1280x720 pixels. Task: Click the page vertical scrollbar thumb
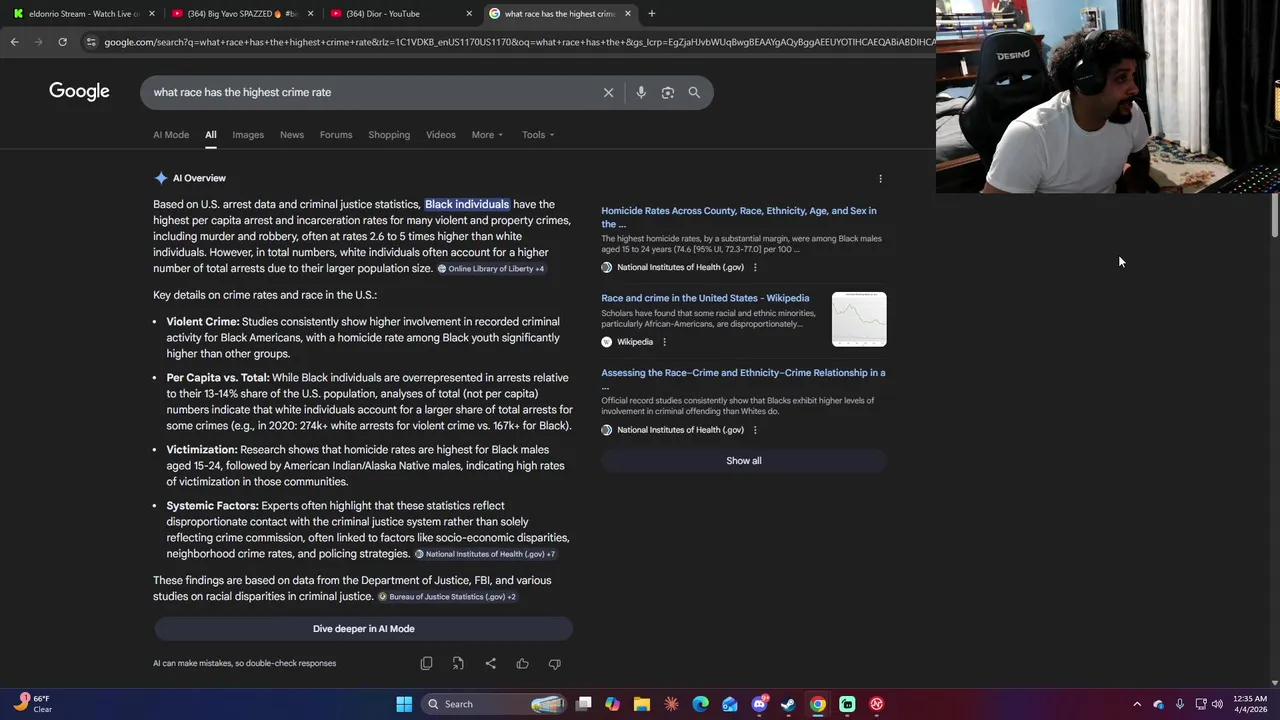tap(1275, 216)
